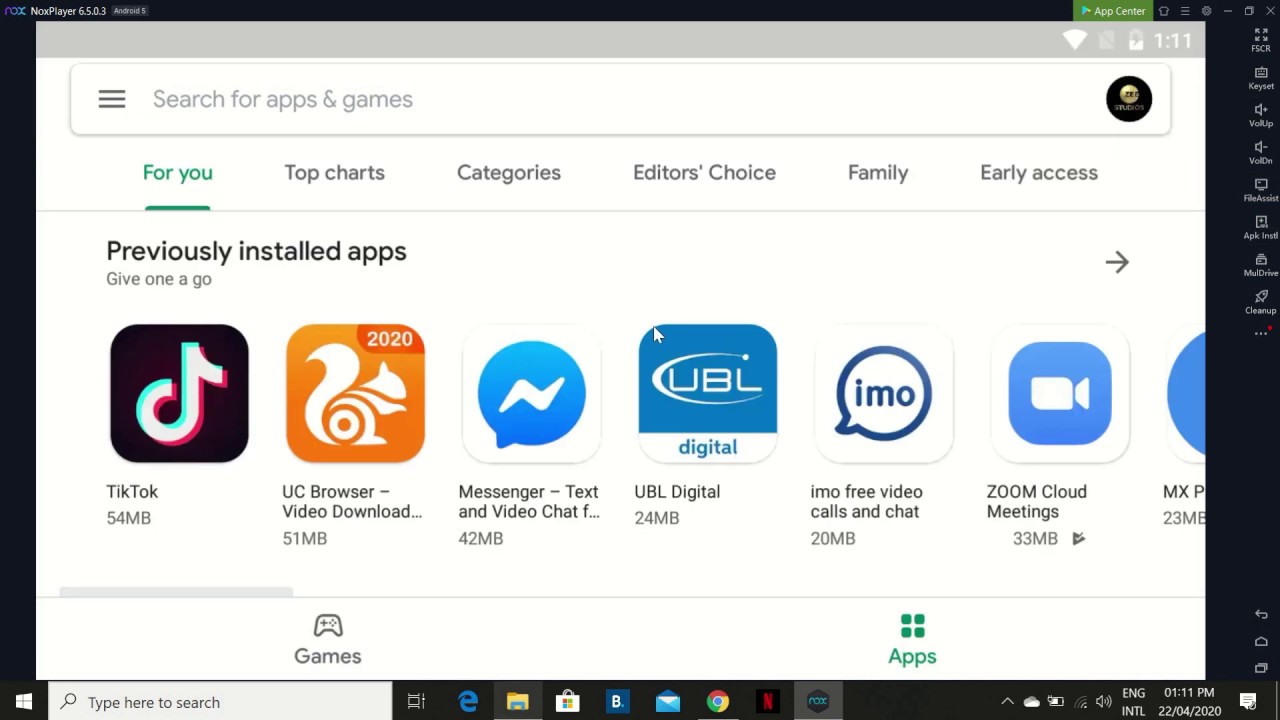
Task: Click the Nox Android back button
Action: (x=1261, y=614)
